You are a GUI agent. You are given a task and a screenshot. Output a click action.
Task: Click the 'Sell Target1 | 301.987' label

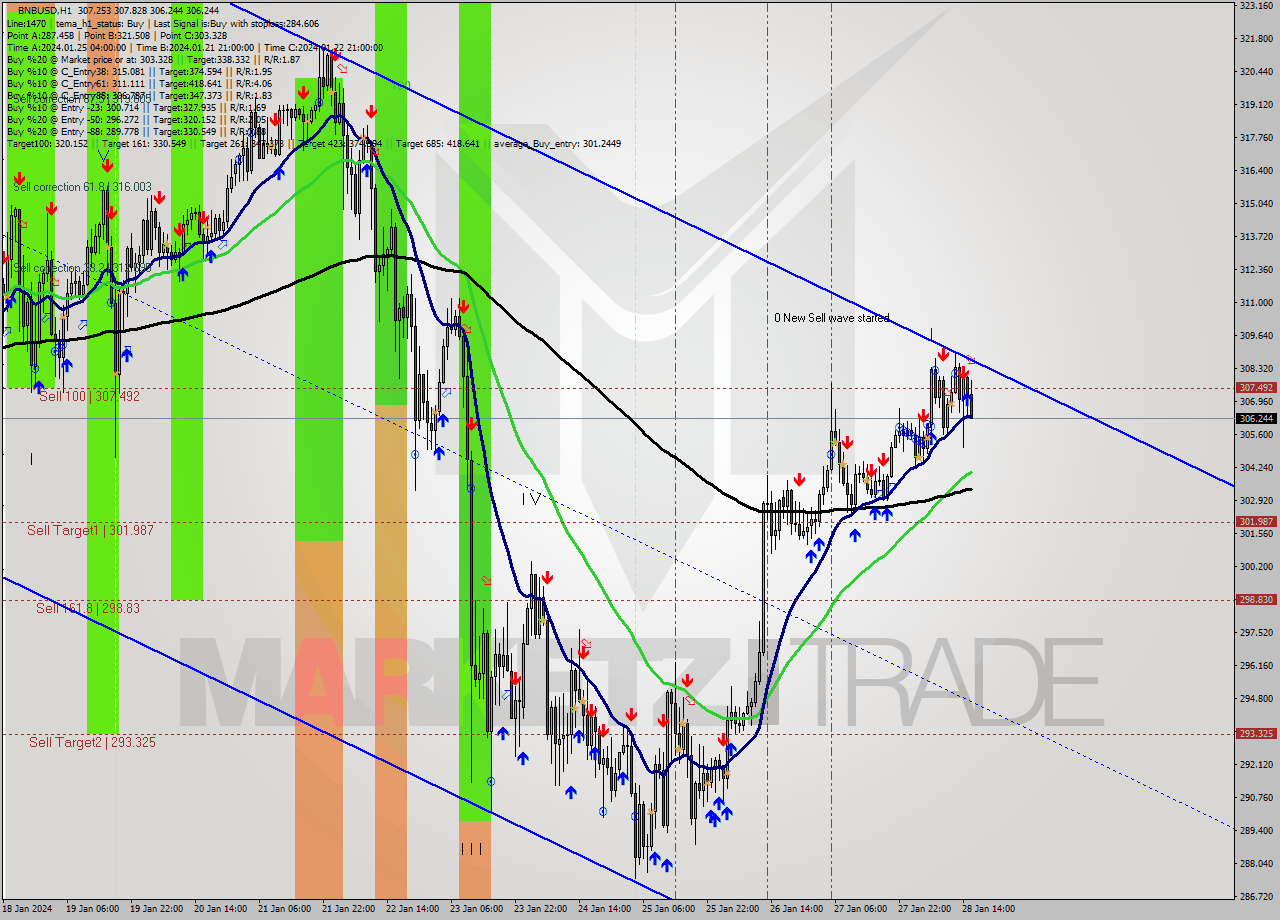point(90,530)
